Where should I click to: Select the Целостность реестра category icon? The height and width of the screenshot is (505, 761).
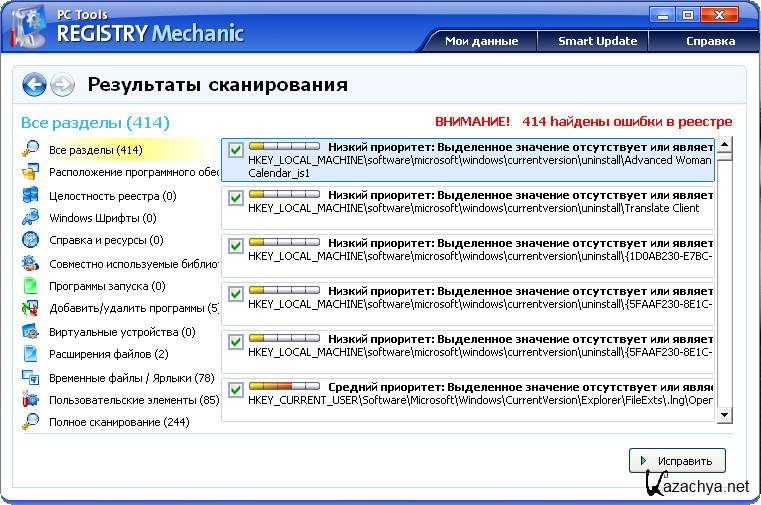[x=31, y=195]
